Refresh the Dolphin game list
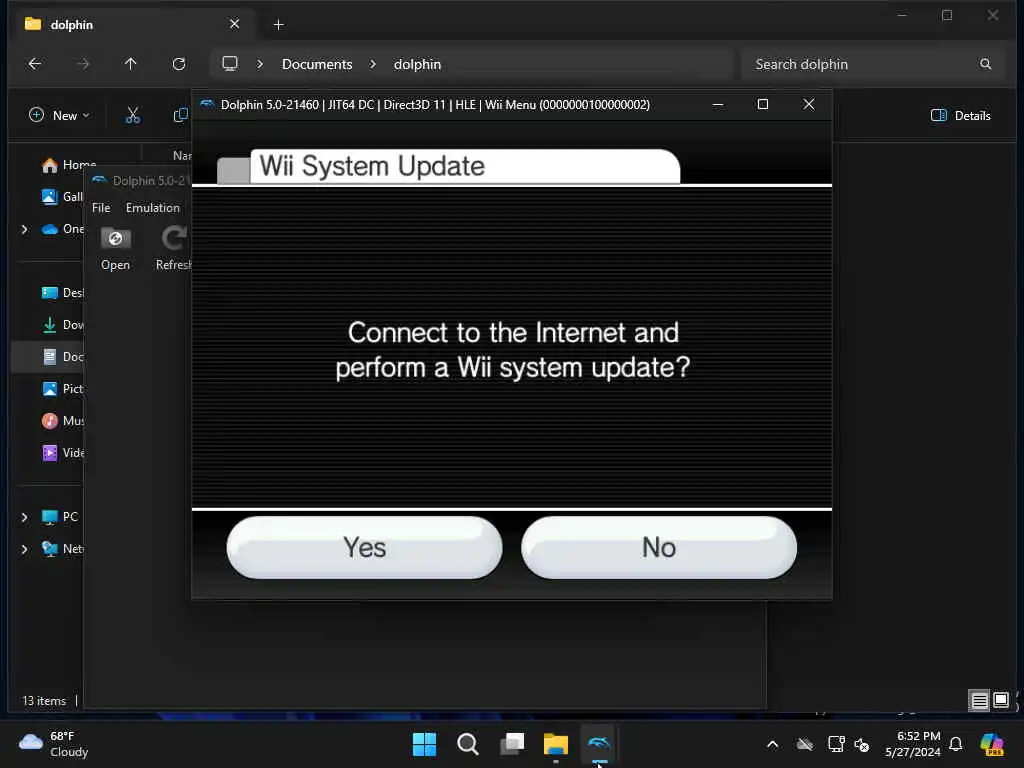1024x768 pixels. [174, 249]
